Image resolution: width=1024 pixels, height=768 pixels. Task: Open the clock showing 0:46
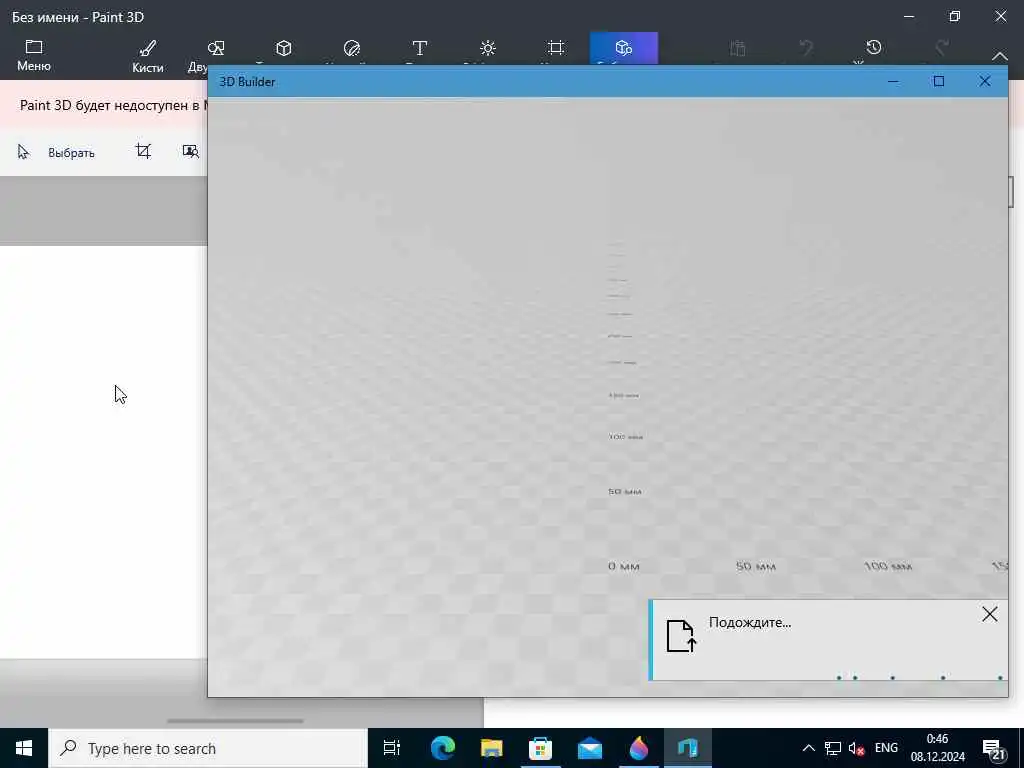[938, 748]
